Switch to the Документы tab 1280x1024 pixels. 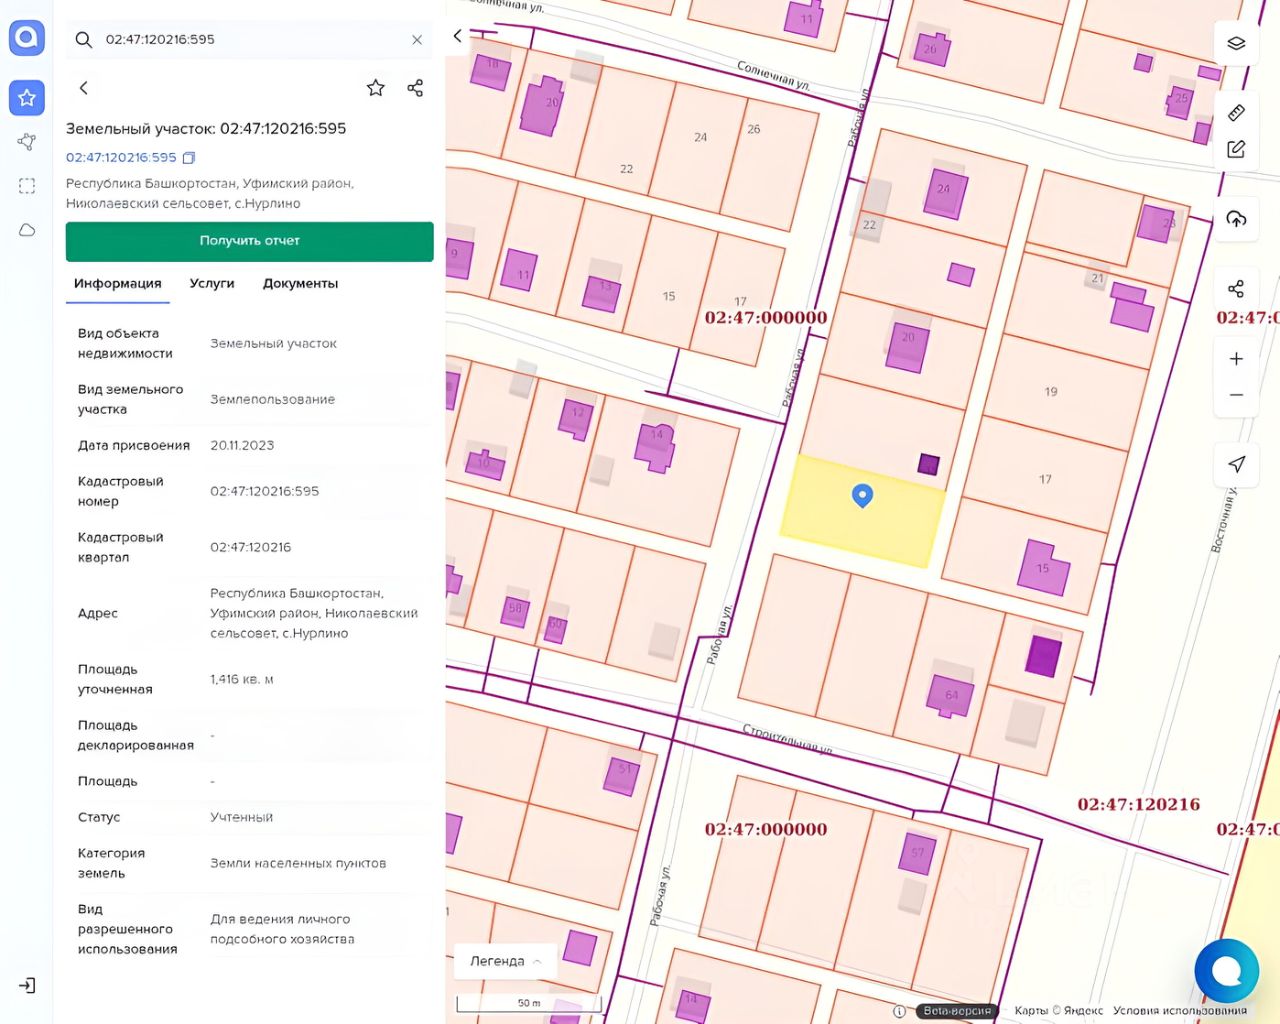point(300,284)
